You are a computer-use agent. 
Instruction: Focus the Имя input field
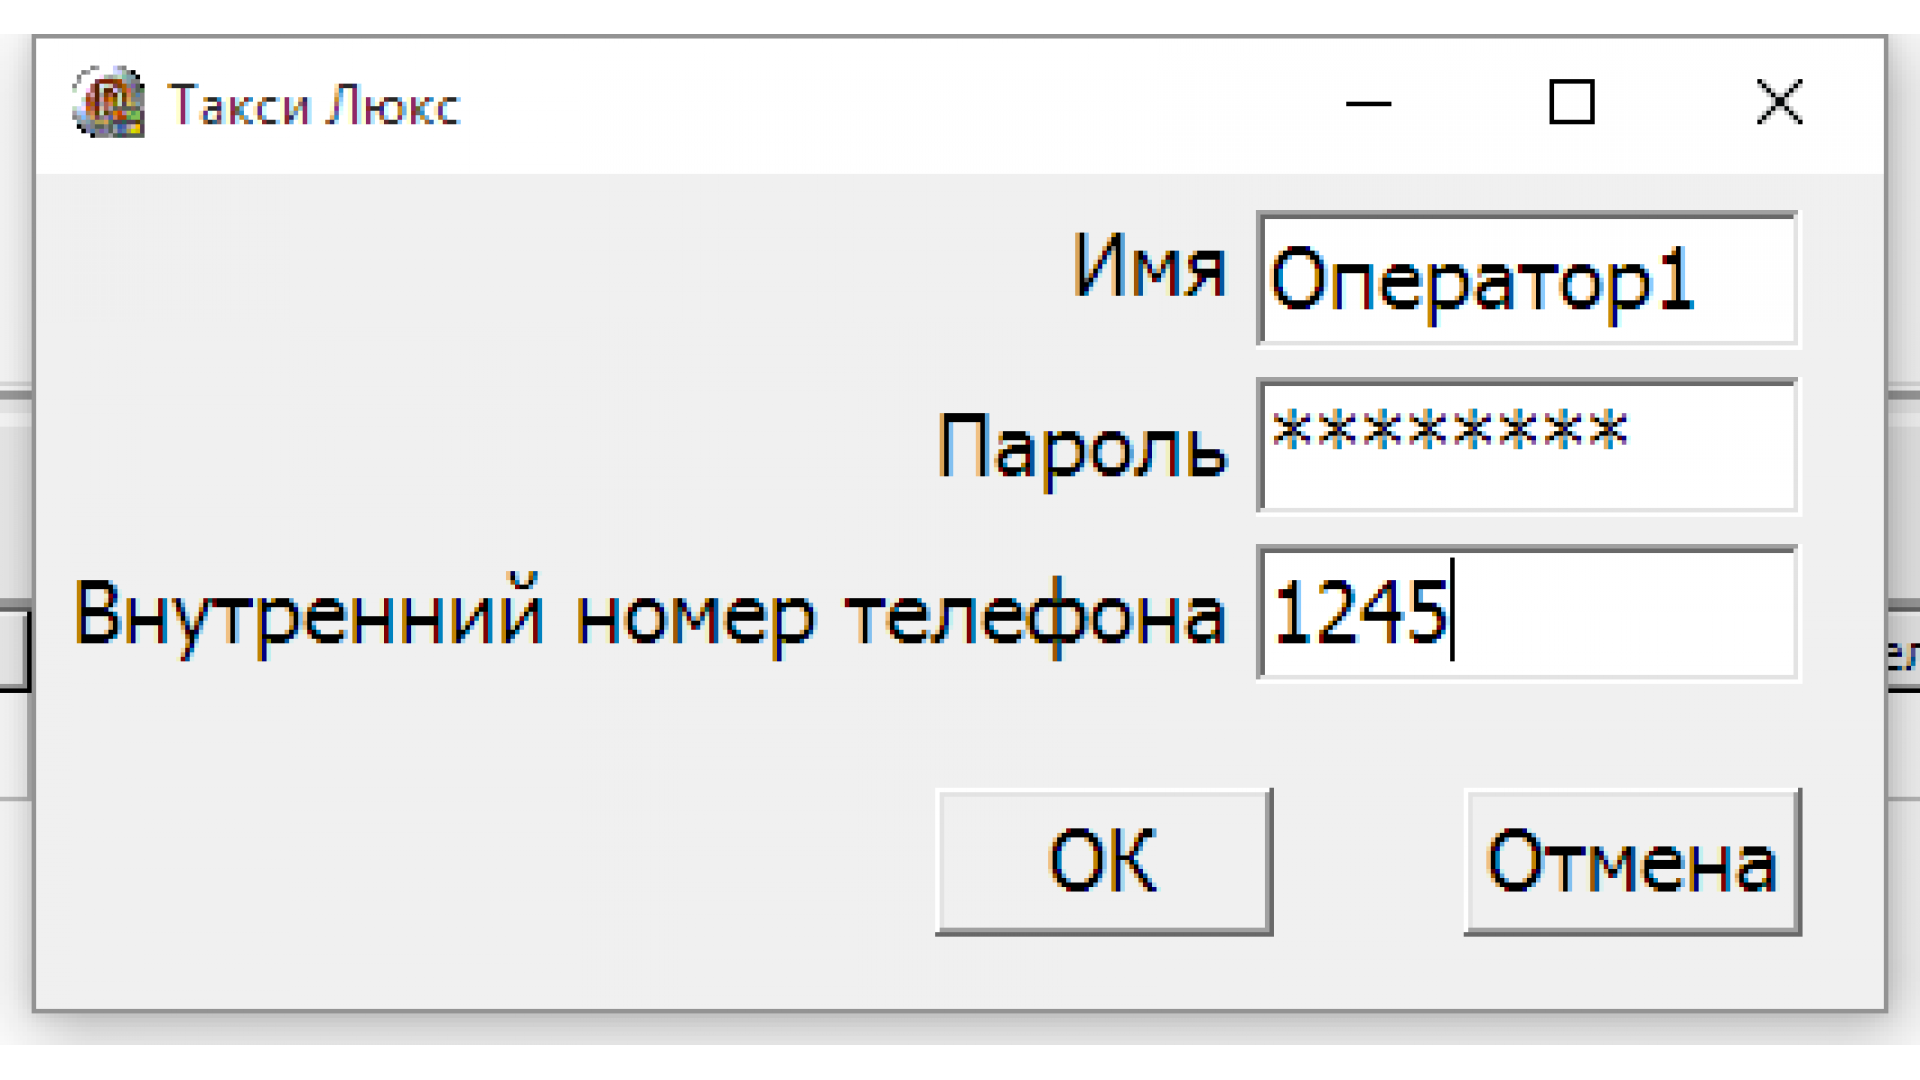click(x=1527, y=279)
